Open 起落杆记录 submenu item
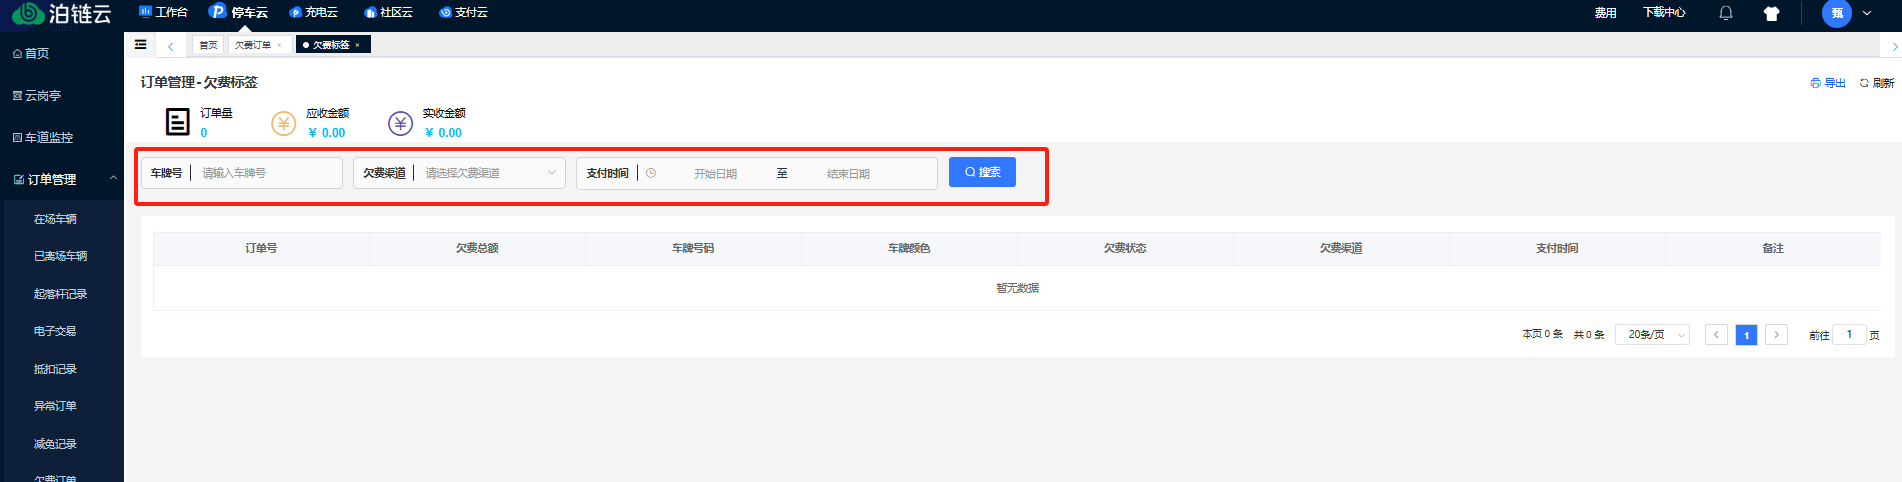The image size is (1902, 482). click(60, 294)
